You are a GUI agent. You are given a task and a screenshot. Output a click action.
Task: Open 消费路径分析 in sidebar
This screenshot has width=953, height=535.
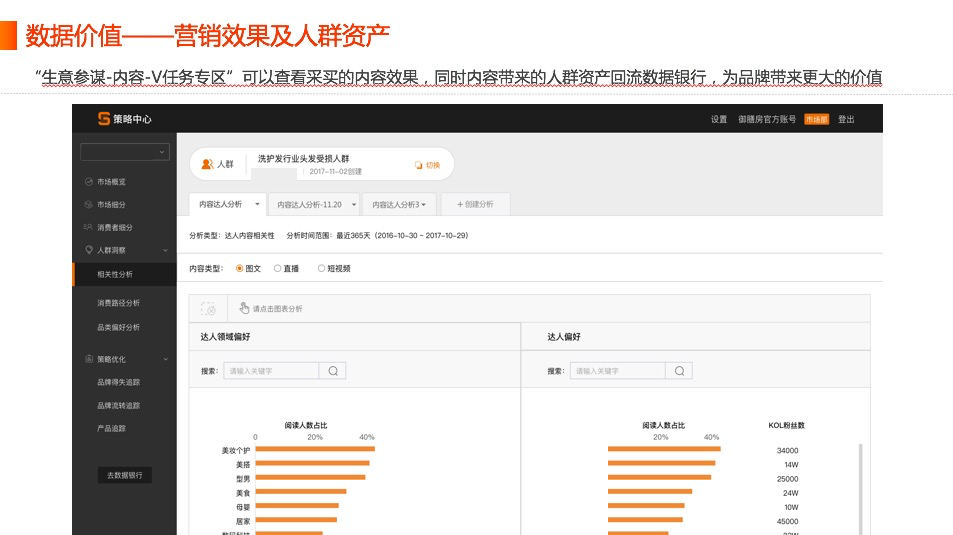[x=119, y=303]
